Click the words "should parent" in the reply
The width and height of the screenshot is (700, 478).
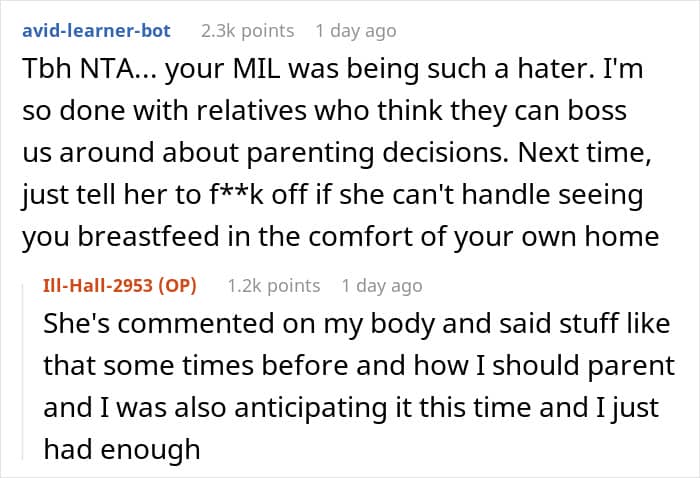583,365
